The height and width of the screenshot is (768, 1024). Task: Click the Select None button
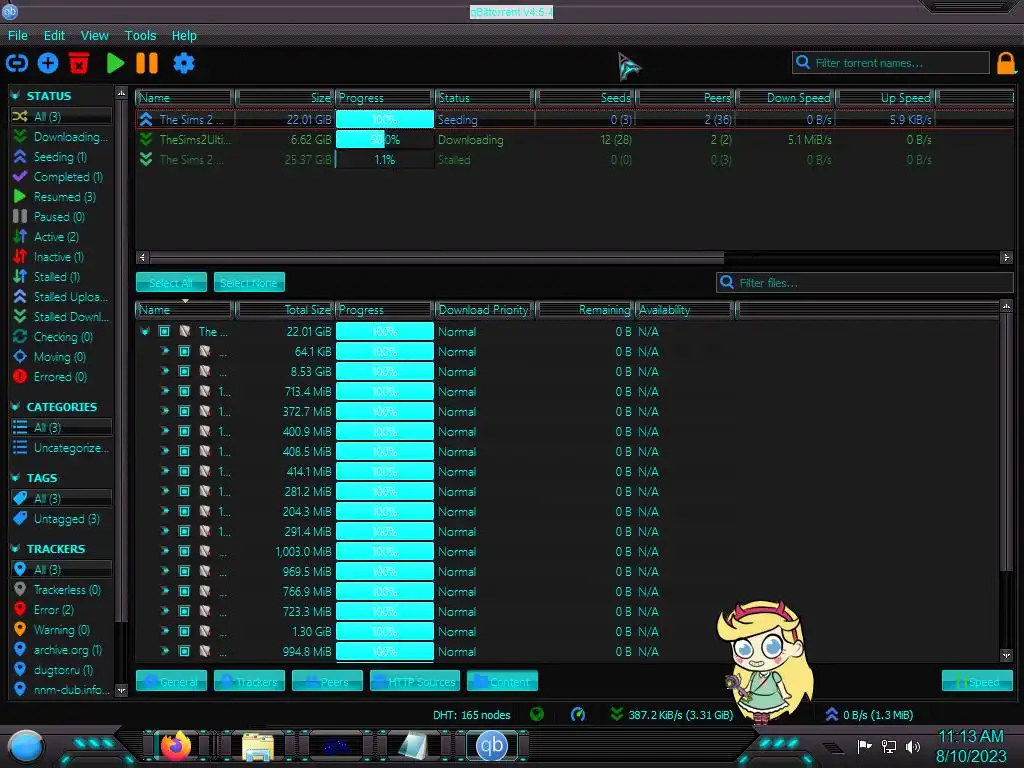coord(249,283)
